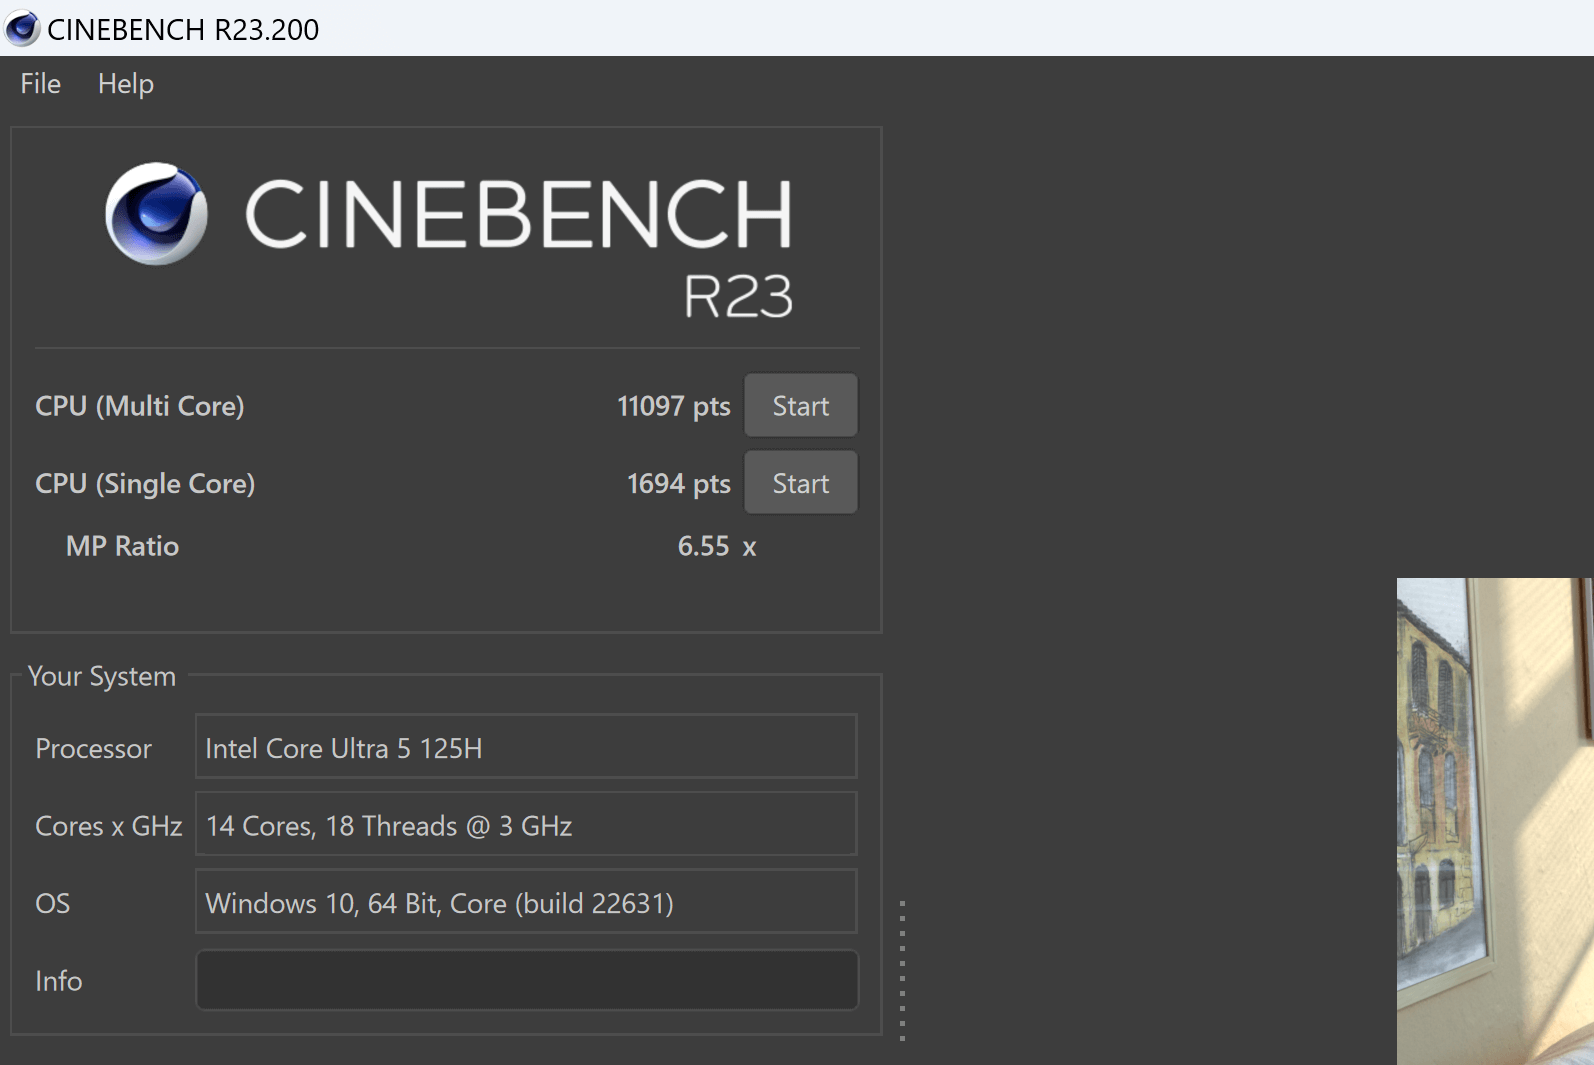The width and height of the screenshot is (1594, 1065).
Task: Click the dotted panel splitter handle
Action: [x=902, y=971]
